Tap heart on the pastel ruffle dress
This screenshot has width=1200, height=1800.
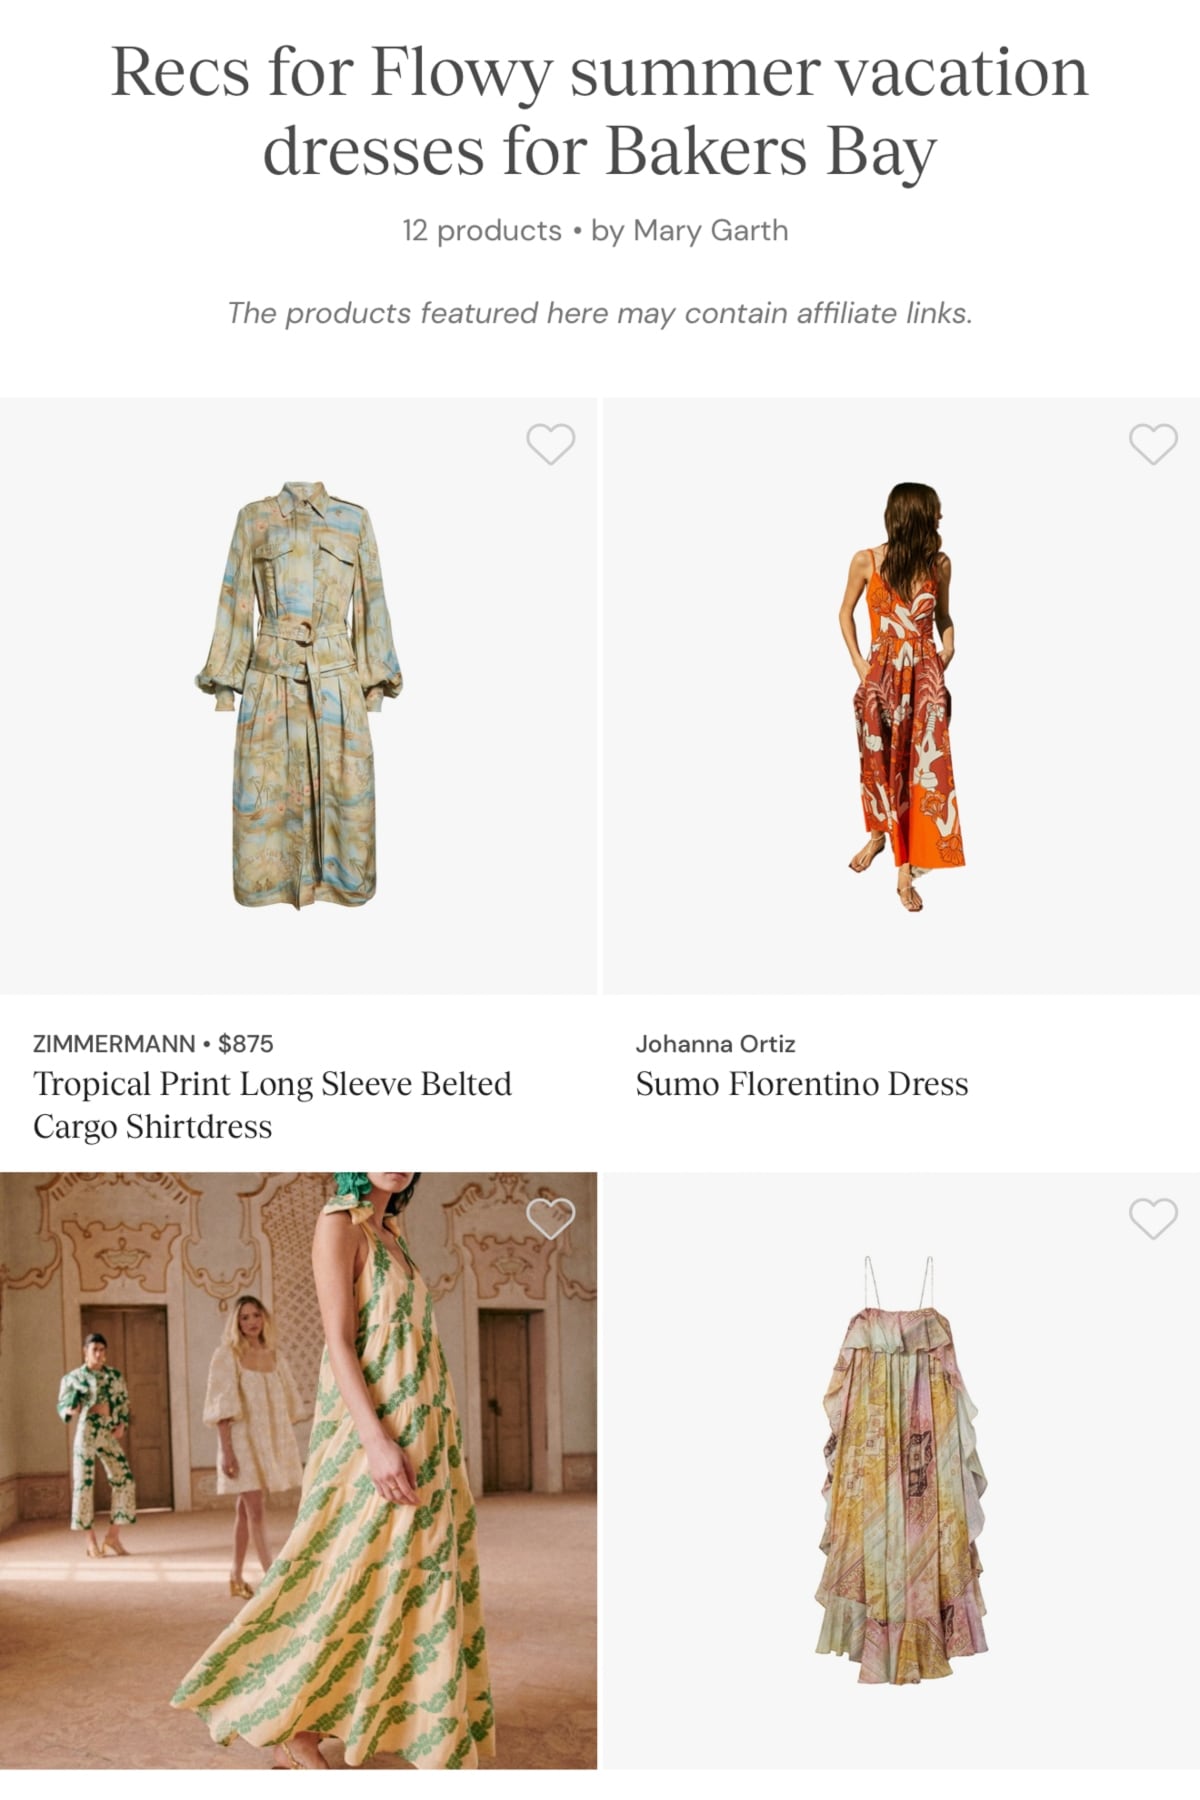pos(1153,1218)
